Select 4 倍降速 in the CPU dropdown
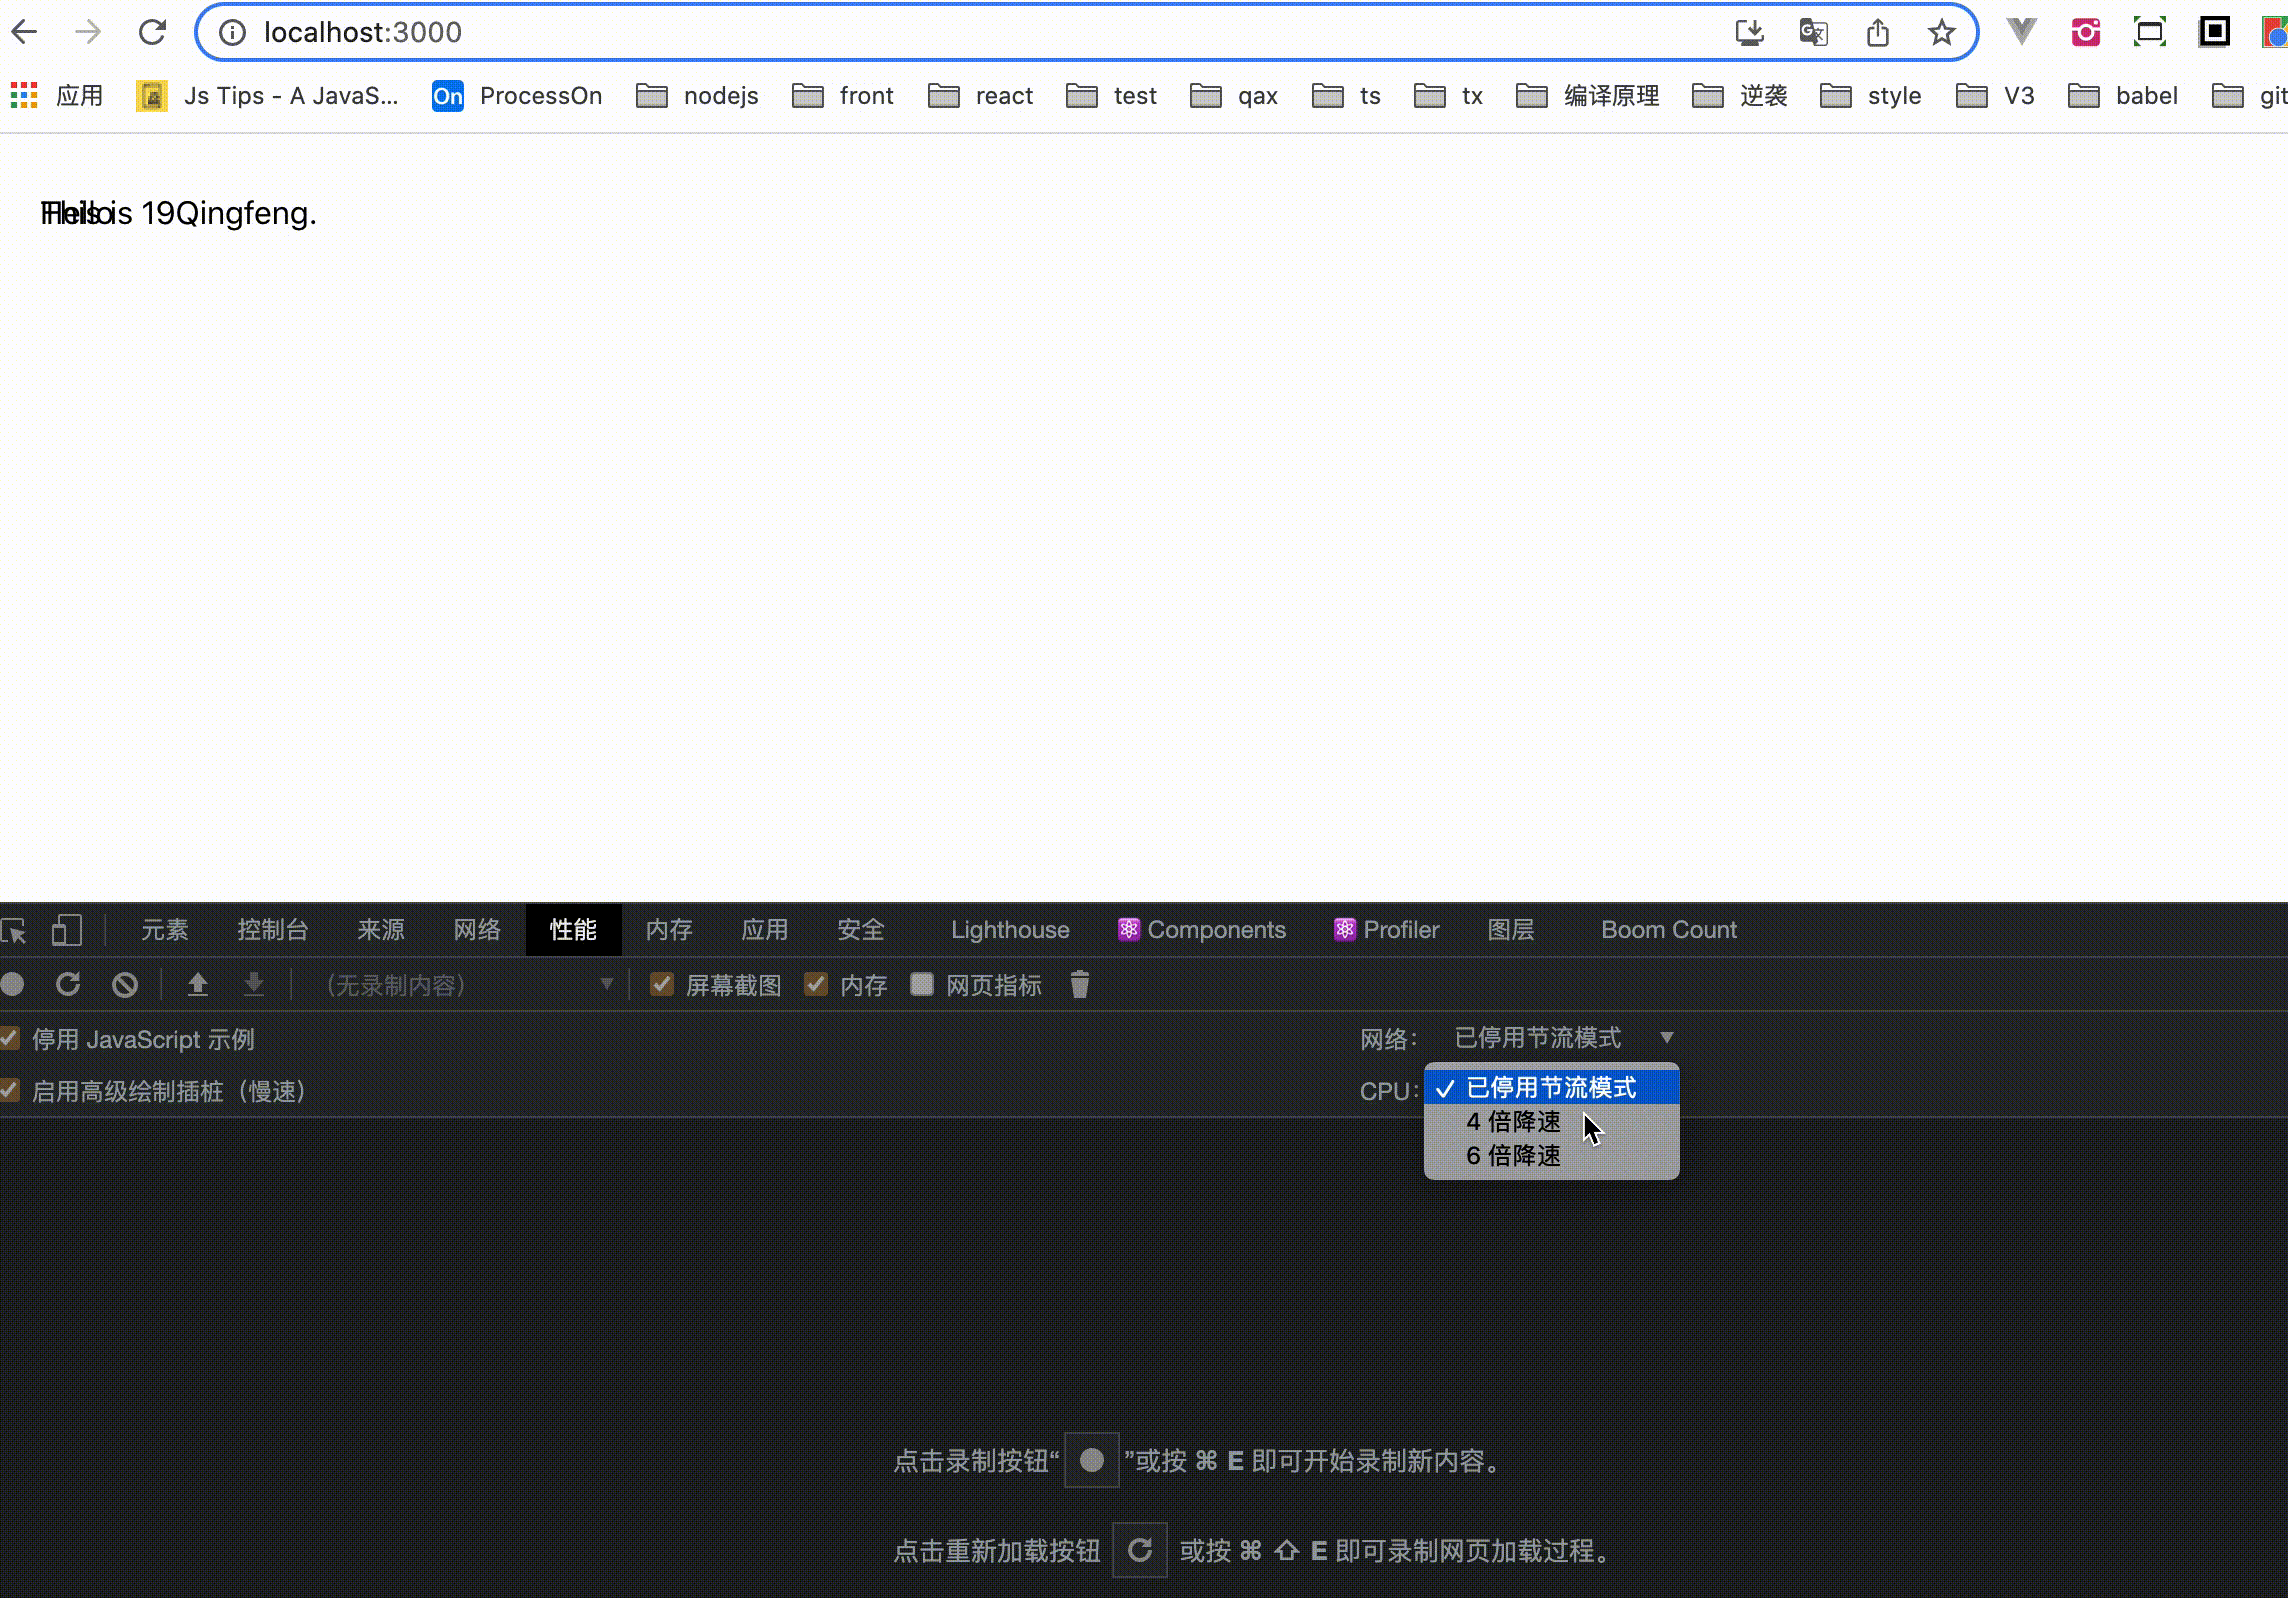 coord(1513,1122)
